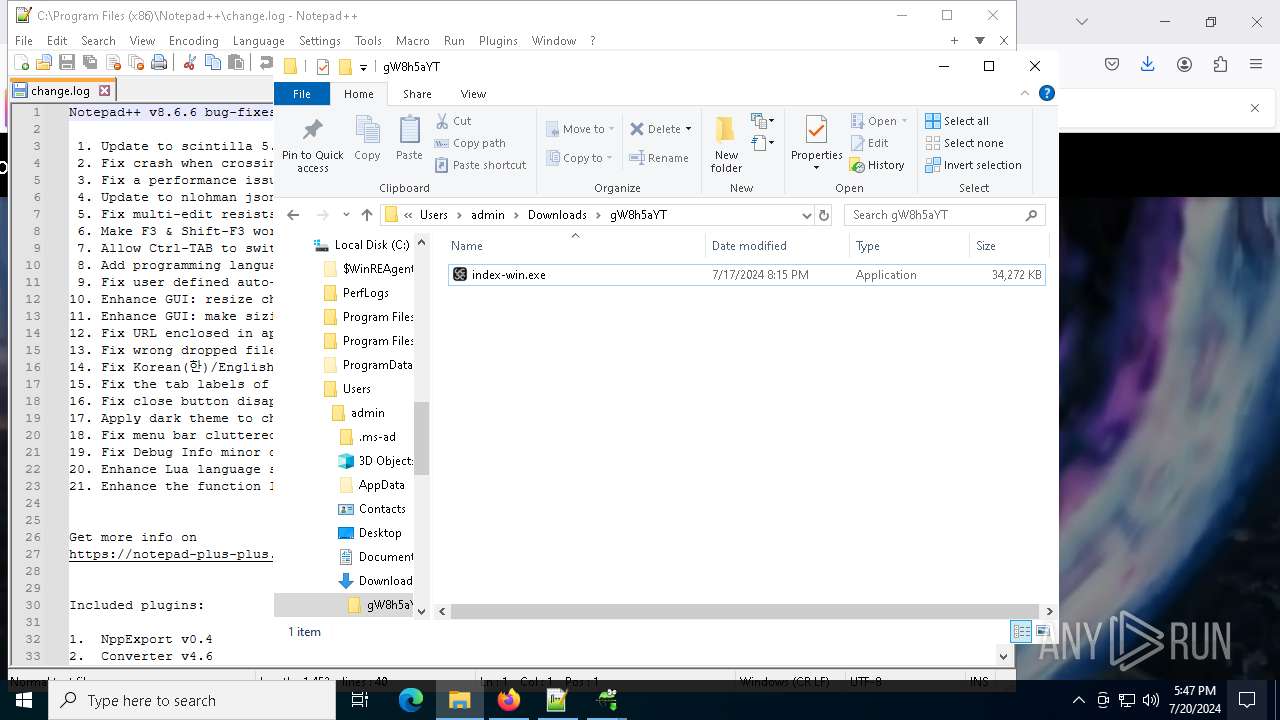Screen dimensions: 1280x720
Task: Create a New folder from the ribbon
Action: tap(726, 145)
